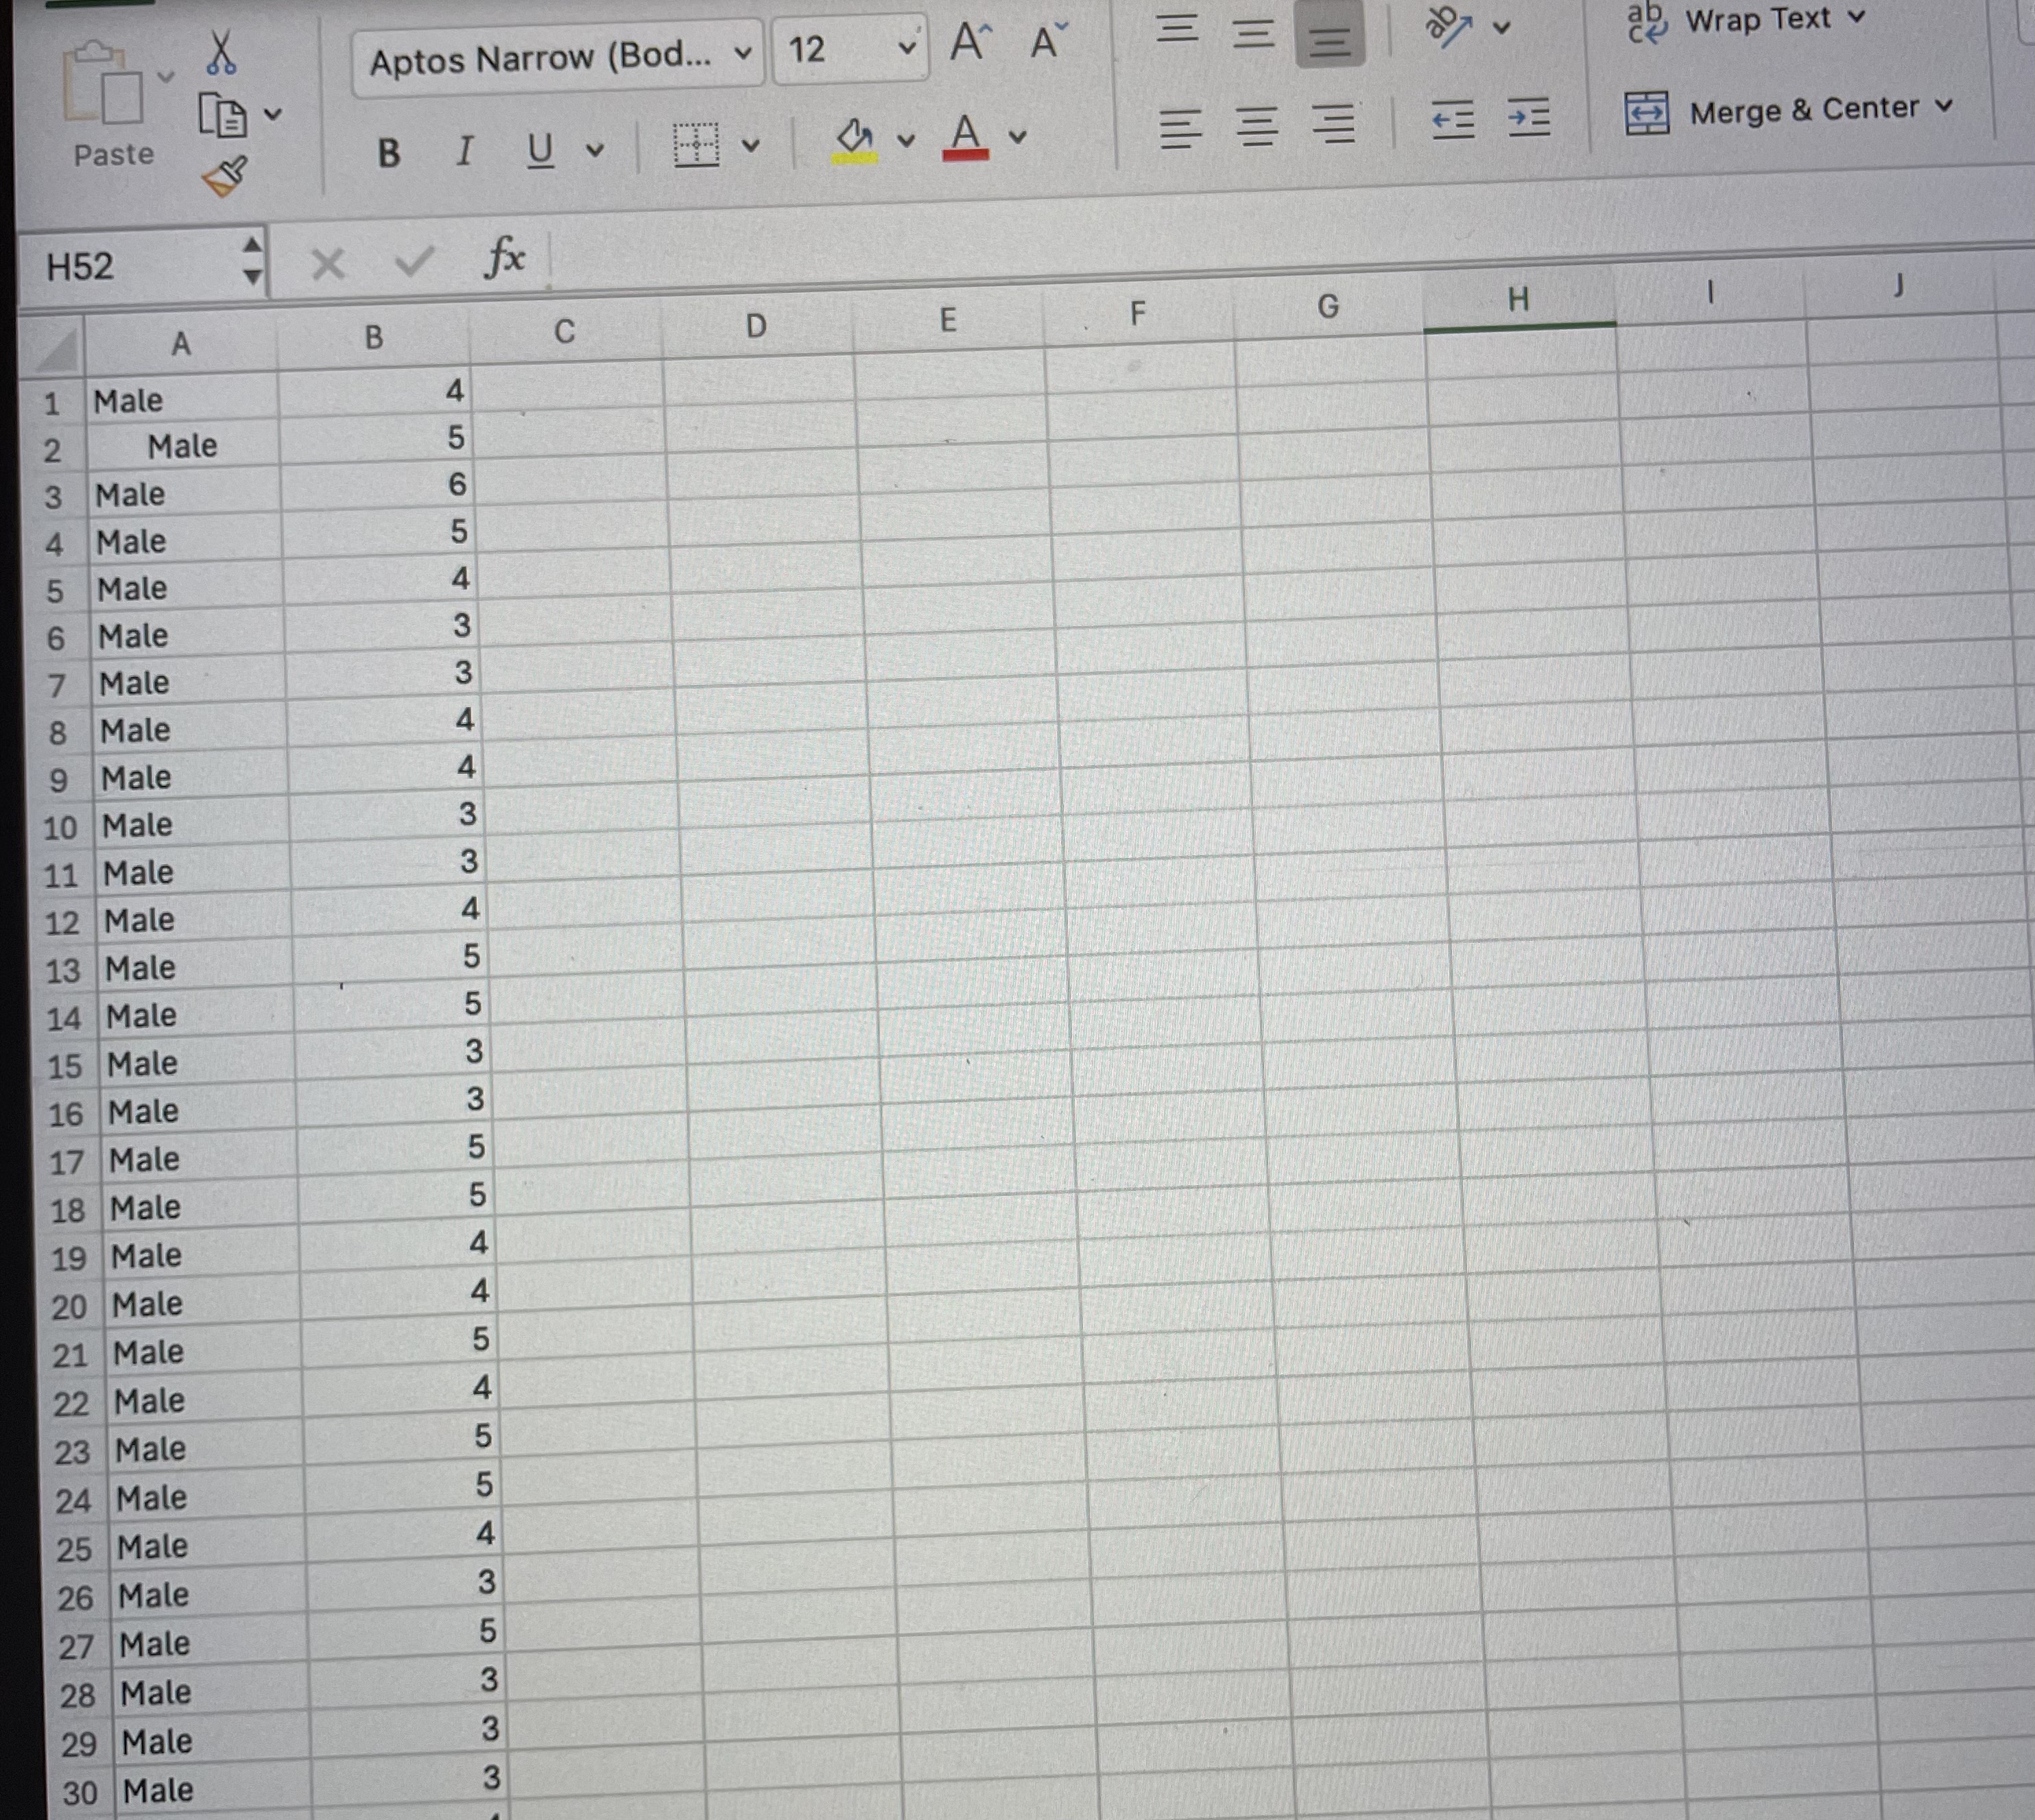
Task: Increase the font size
Action: coord(968,42)
